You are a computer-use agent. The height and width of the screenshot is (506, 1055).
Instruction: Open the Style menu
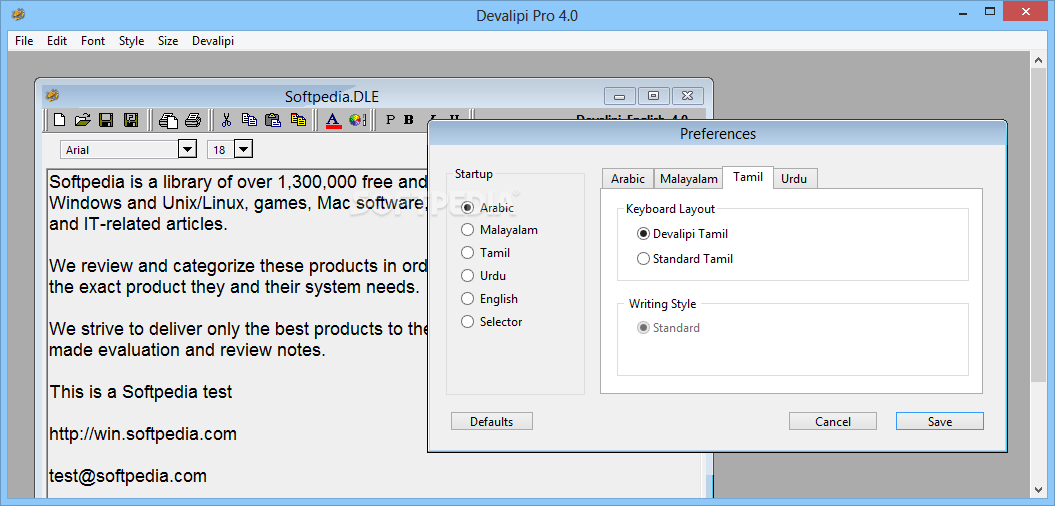131,40
